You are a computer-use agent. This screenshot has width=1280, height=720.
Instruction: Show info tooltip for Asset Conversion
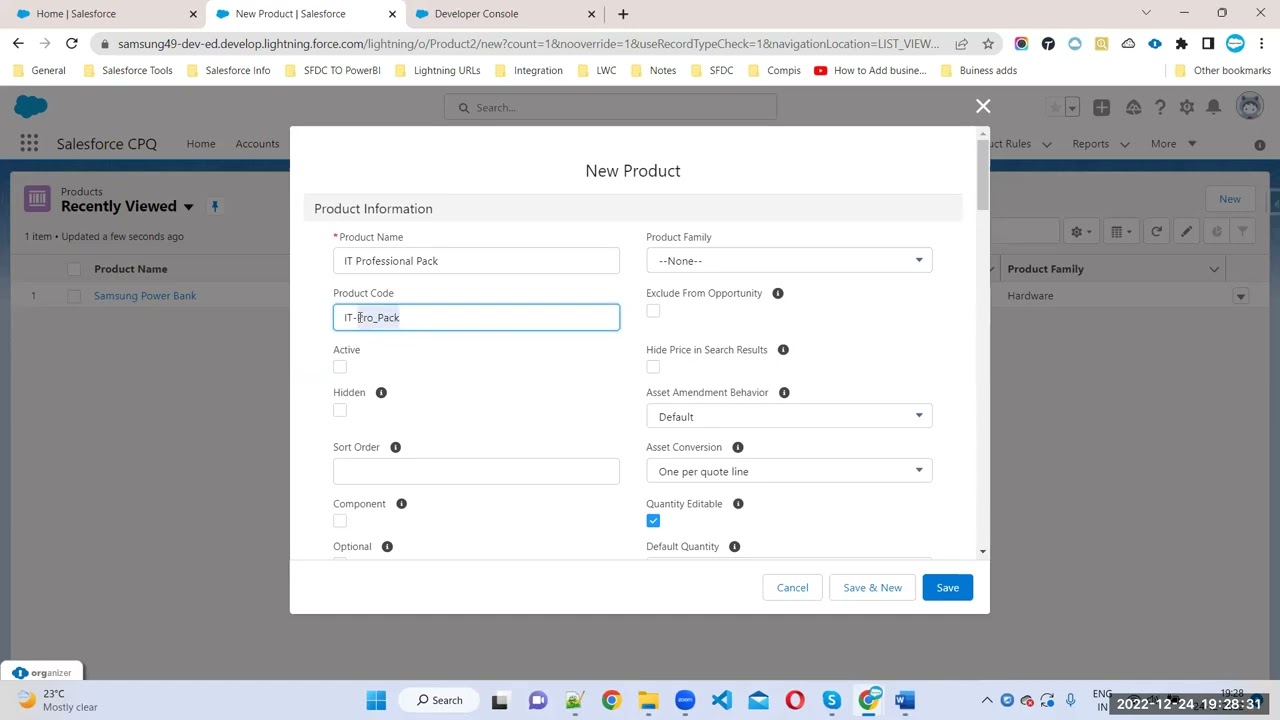coord(738,447)
